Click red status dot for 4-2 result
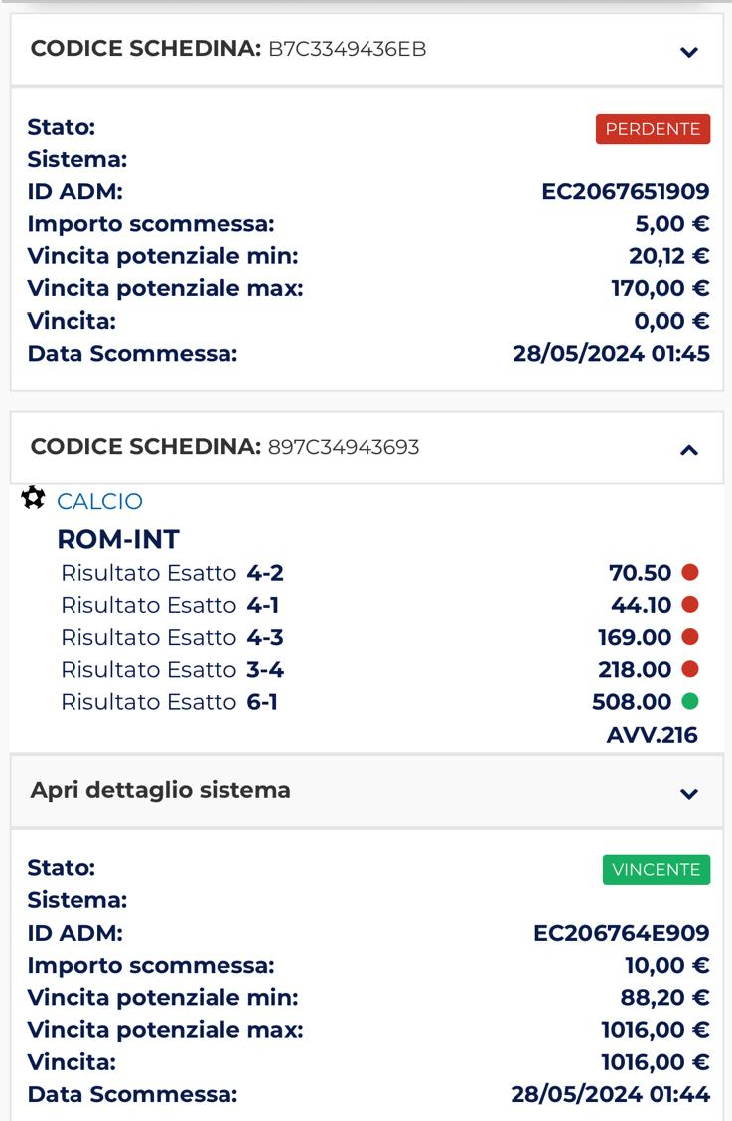732x1121 pixels. click(690, 572)
